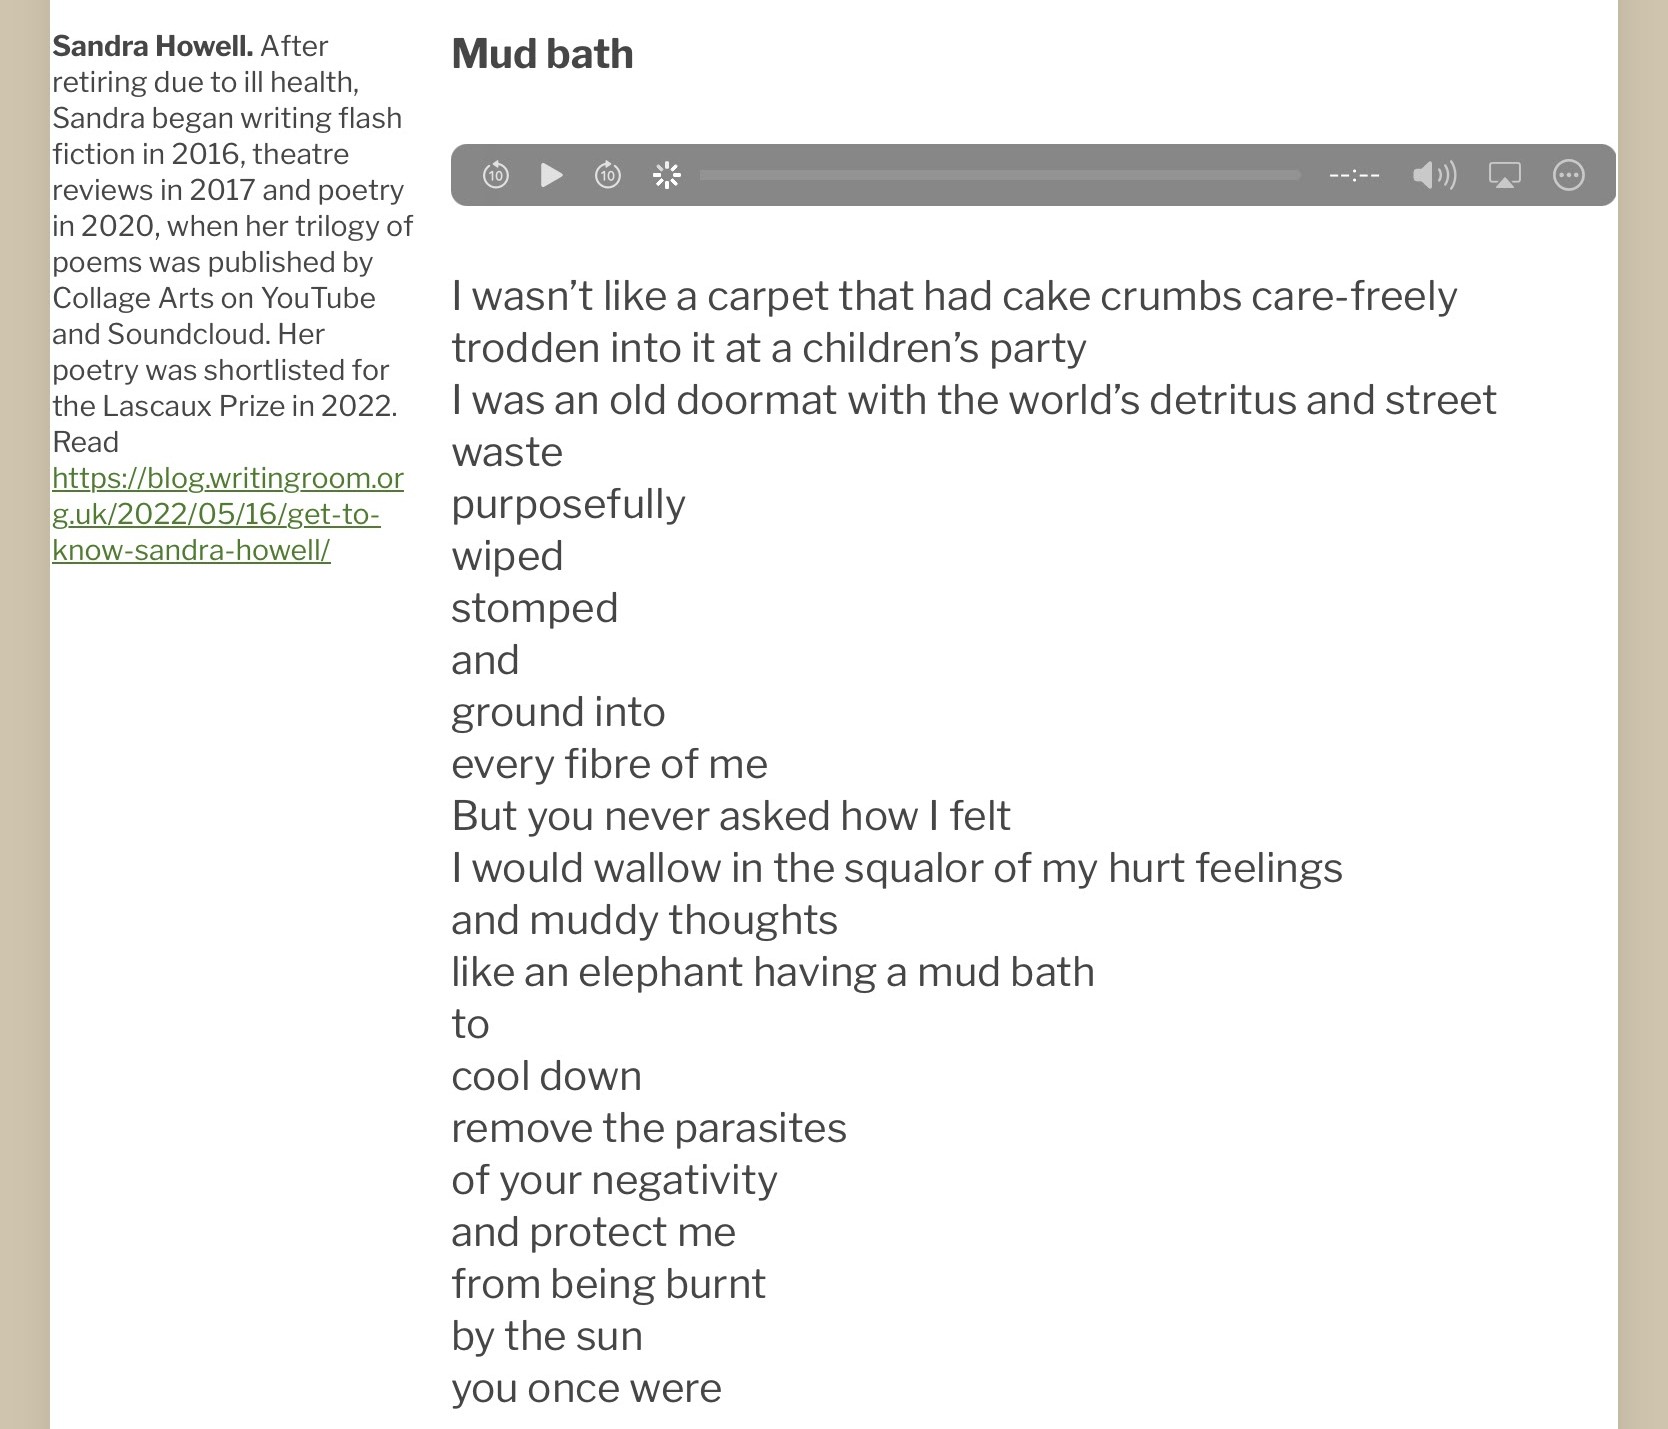Open the get-to-know-sandra-howell blog link
This screenshot has width=1668, height=1429.
tap(228, 514)
